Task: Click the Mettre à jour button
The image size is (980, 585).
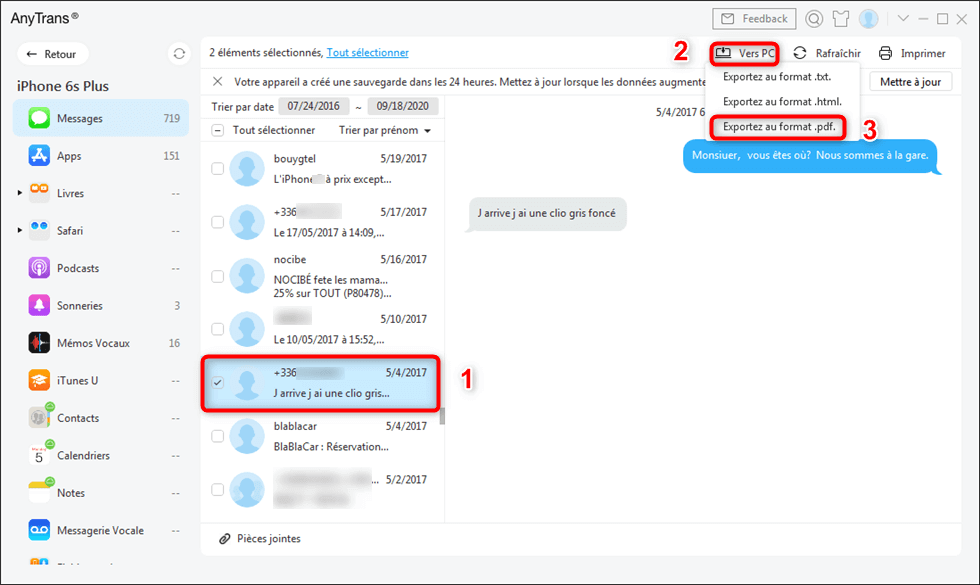Action: (911, 82)
